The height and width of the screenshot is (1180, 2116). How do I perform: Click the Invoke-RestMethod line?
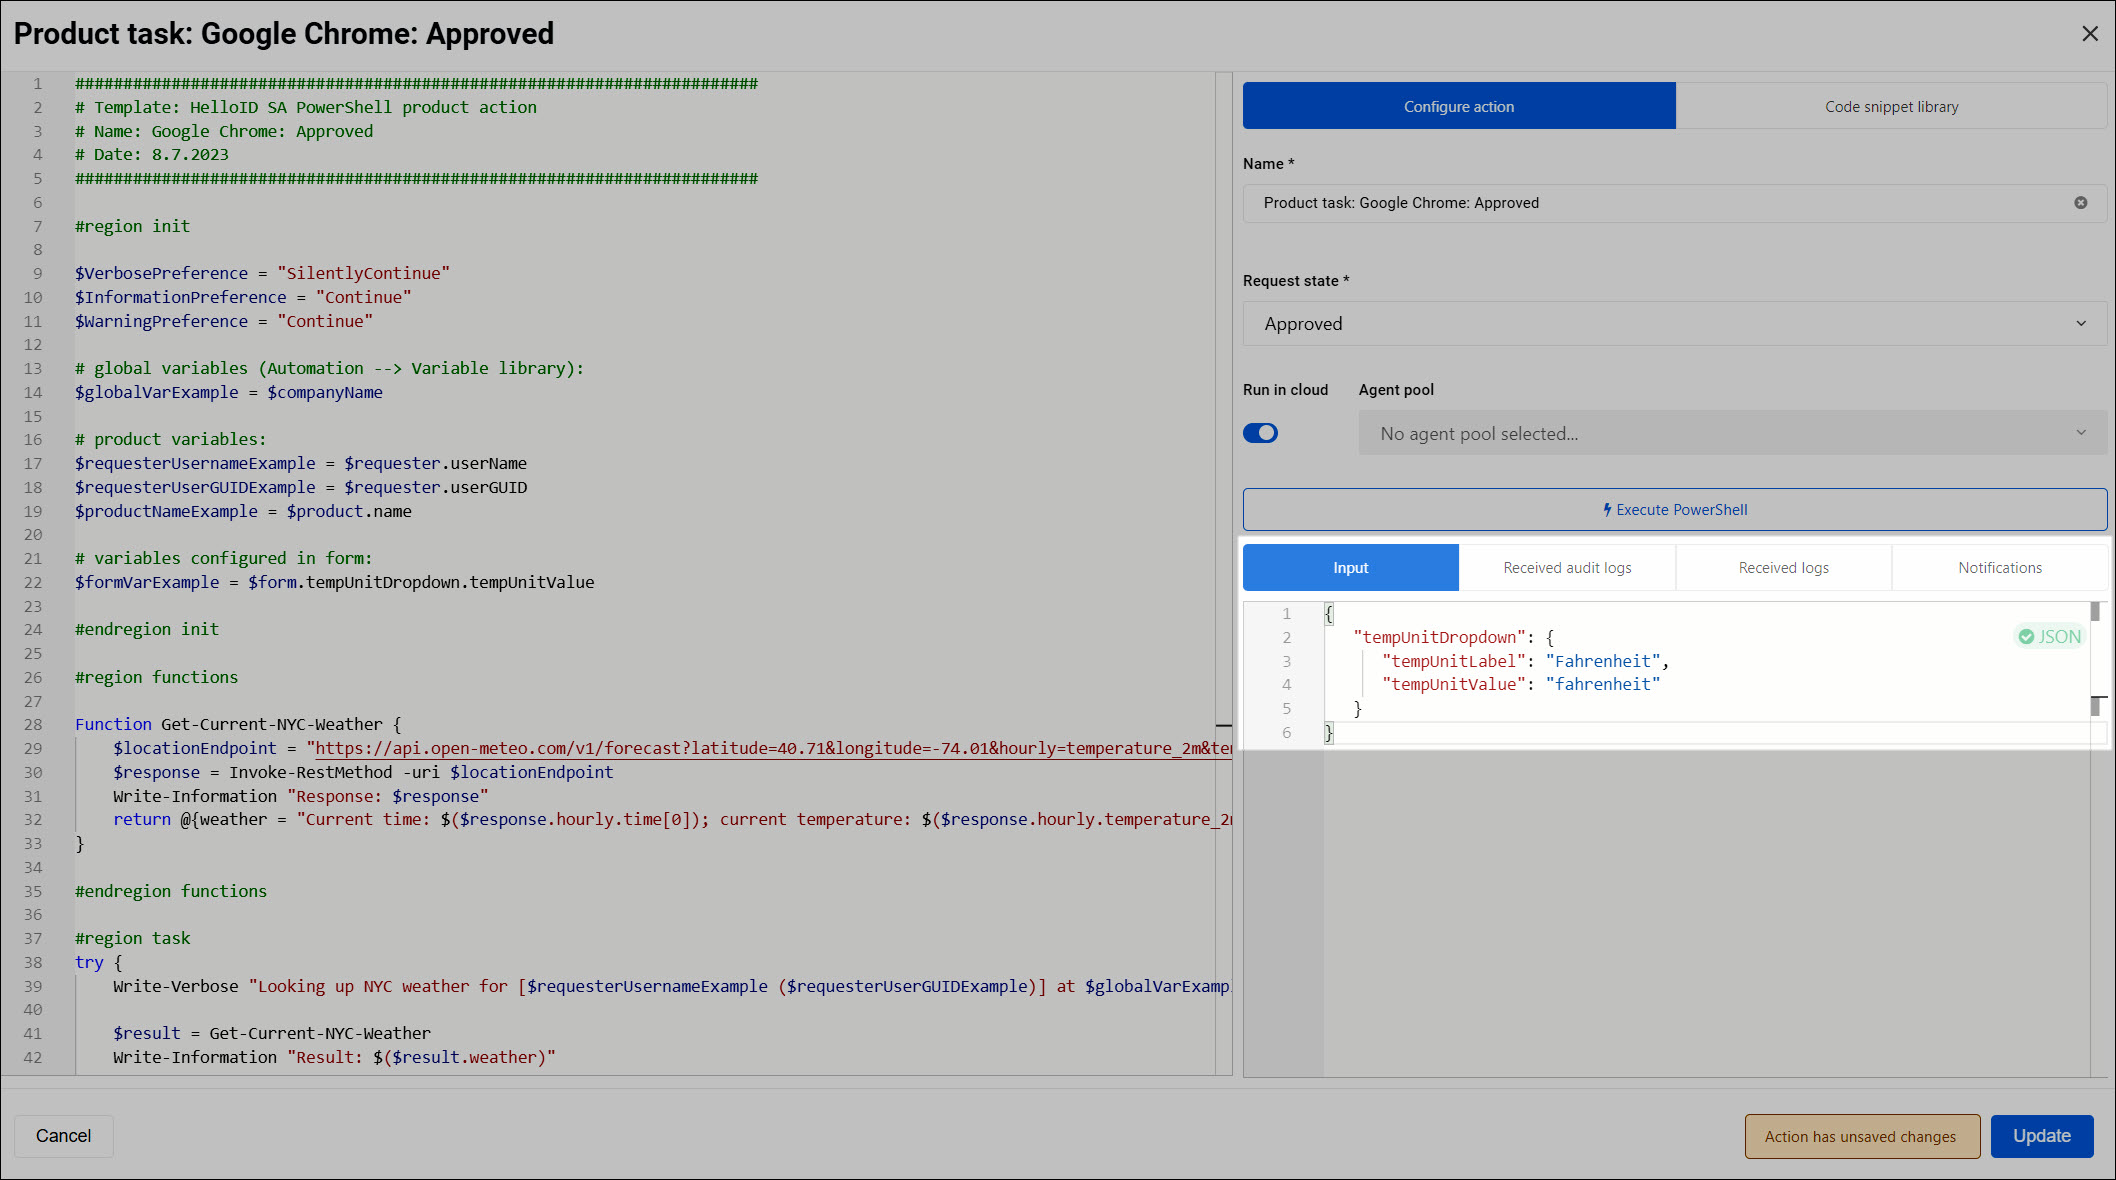click(x=363, y=772)
